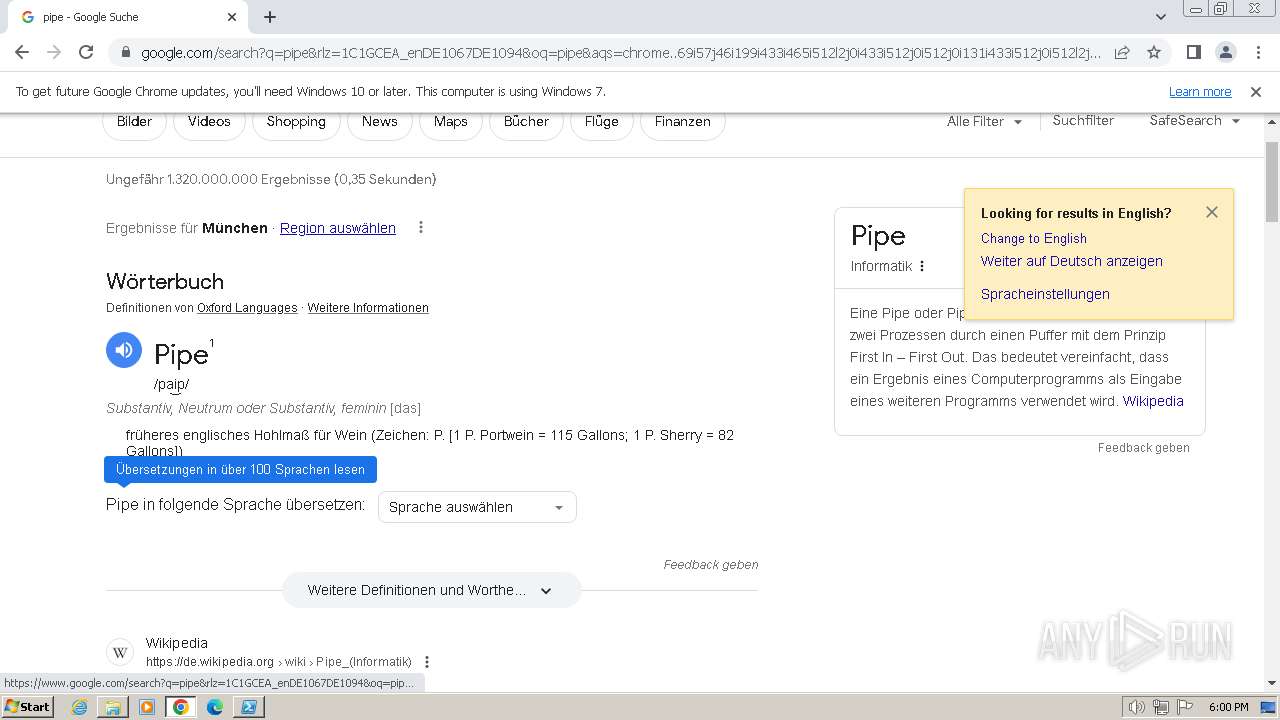Click the Learn more link
1280x720 pixels.
(x=1200, y=91)
